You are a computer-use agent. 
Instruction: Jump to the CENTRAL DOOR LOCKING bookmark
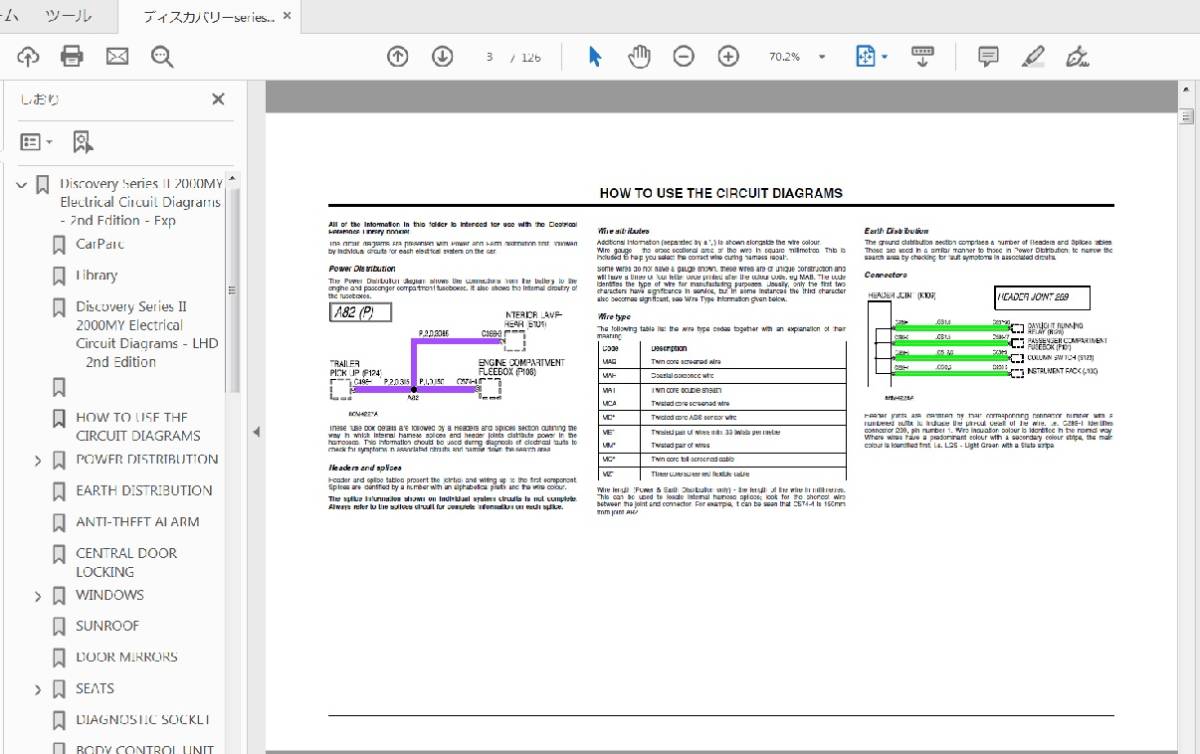[126, 562]
